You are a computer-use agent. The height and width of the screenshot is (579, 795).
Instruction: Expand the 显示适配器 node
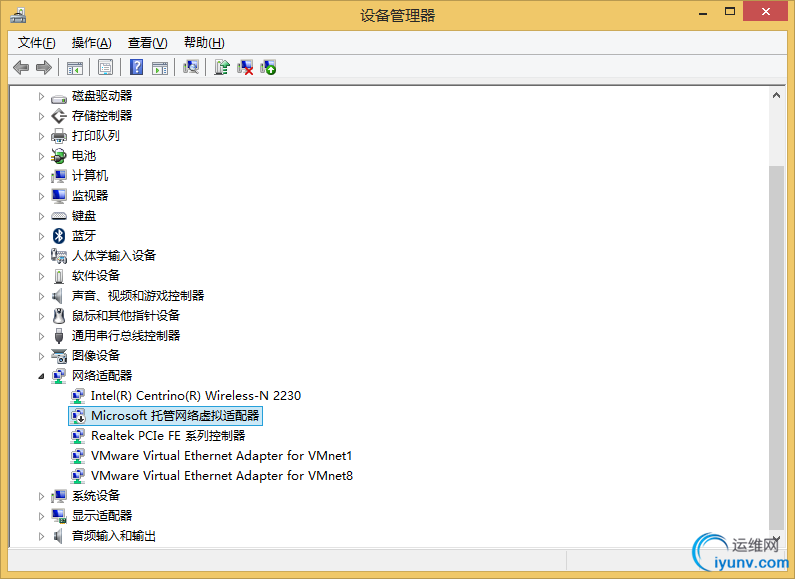(x=41, y=516)
